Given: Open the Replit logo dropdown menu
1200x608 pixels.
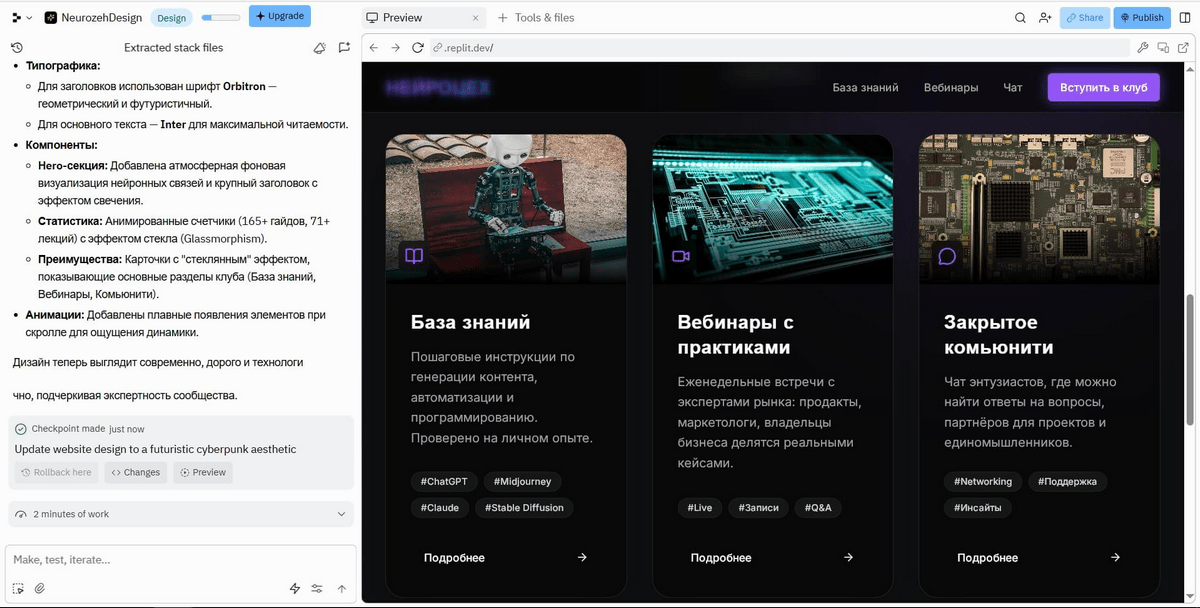Looking at the screenshot, I should (21, 17).
